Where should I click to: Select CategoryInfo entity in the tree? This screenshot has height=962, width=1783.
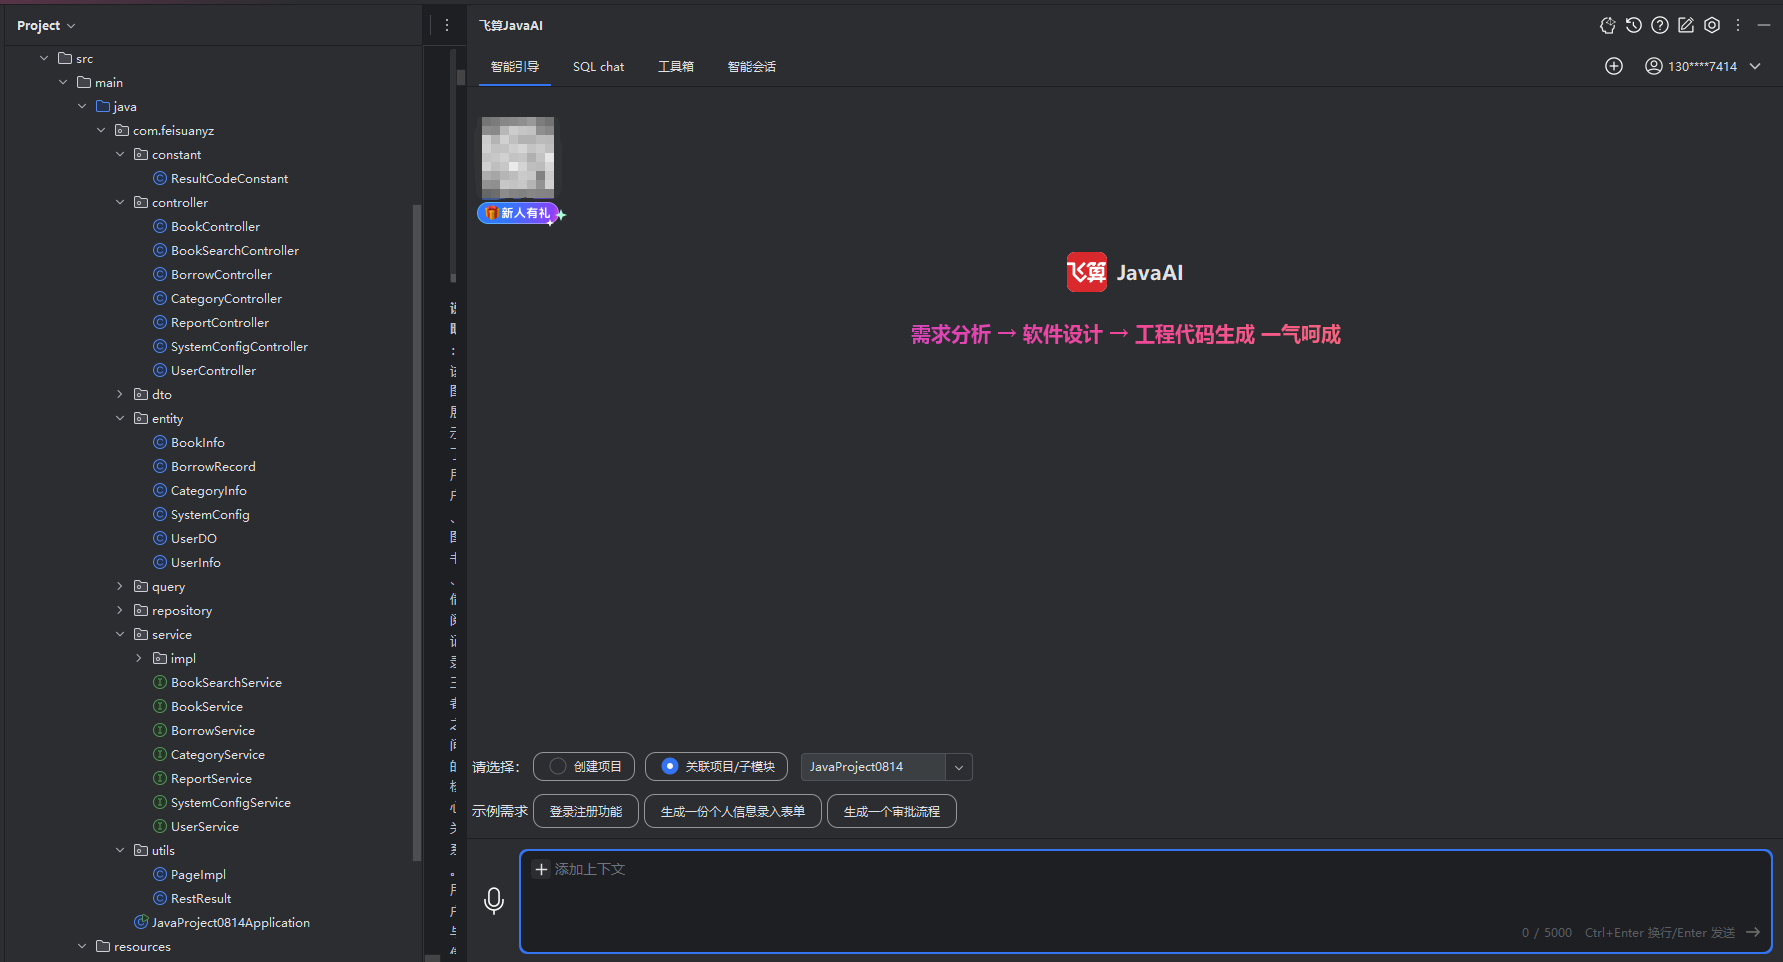point(209,490)
